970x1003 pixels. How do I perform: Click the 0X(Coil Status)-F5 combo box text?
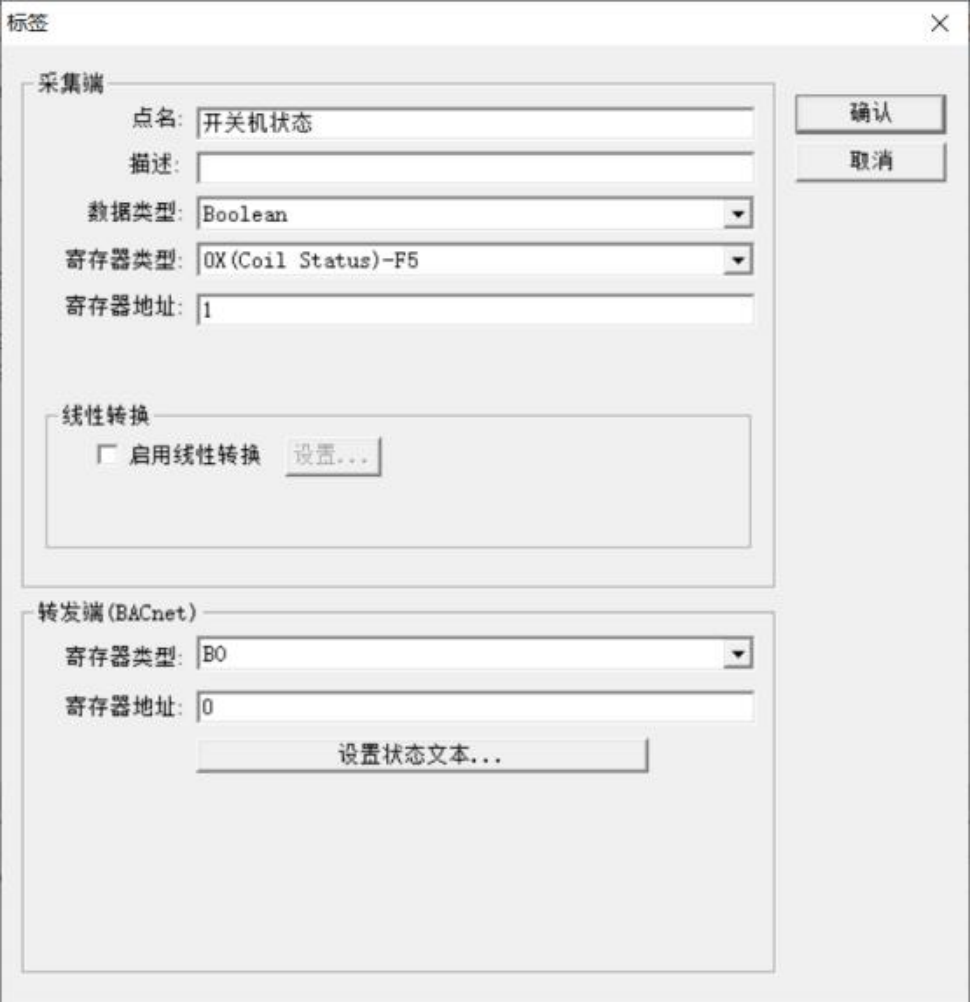point(310,260)
